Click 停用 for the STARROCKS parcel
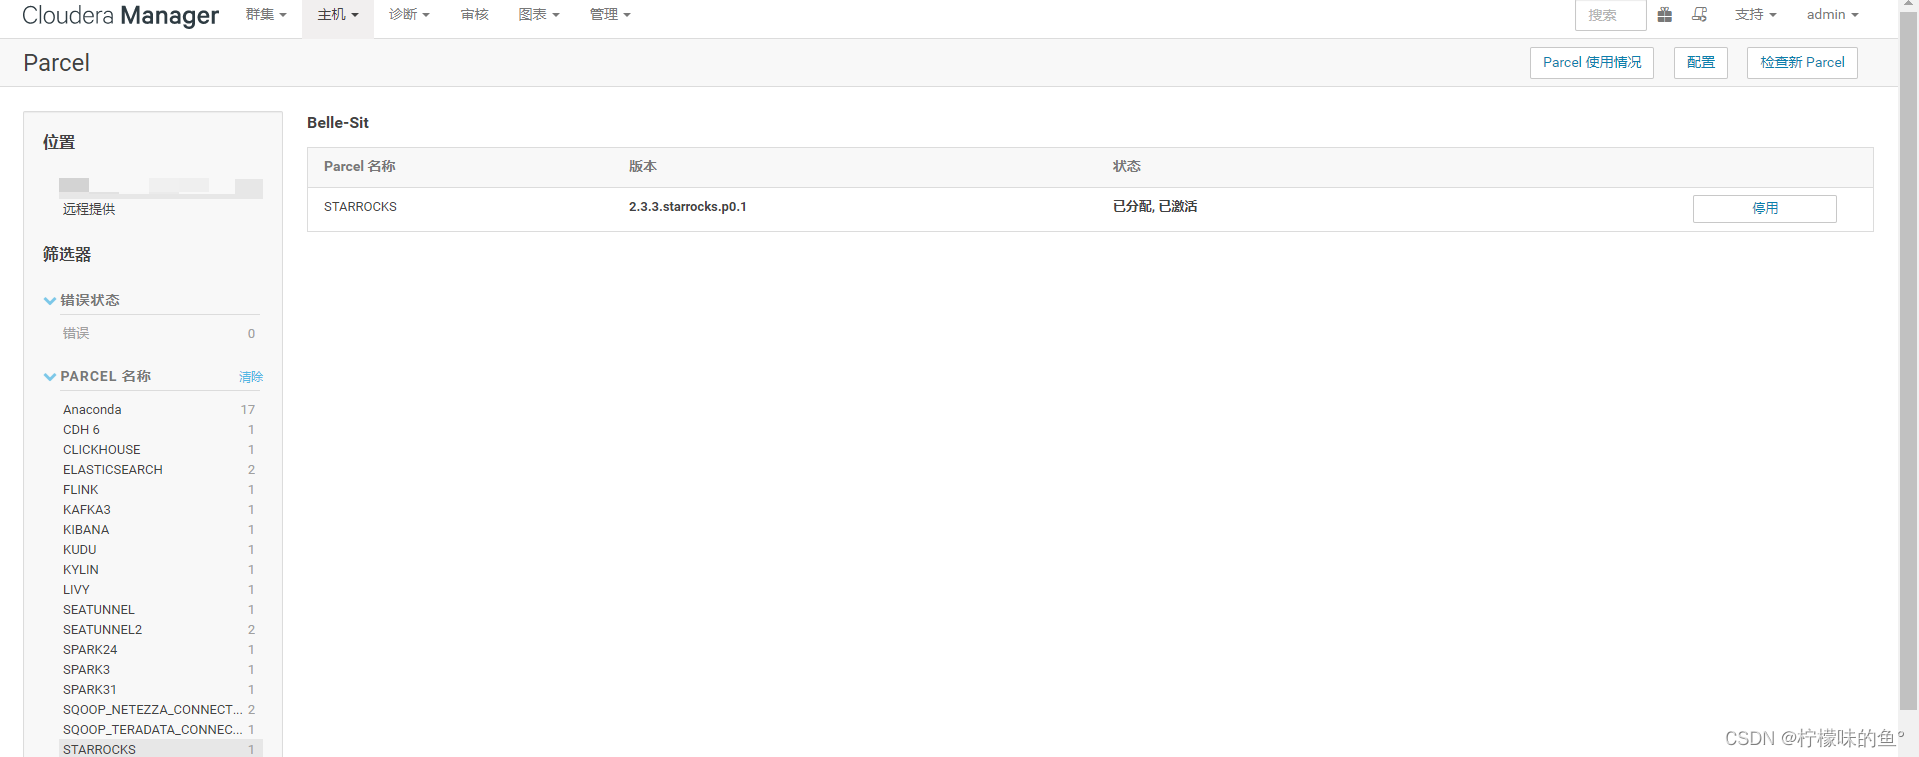1919x757 pixels. pos(1765,208)
